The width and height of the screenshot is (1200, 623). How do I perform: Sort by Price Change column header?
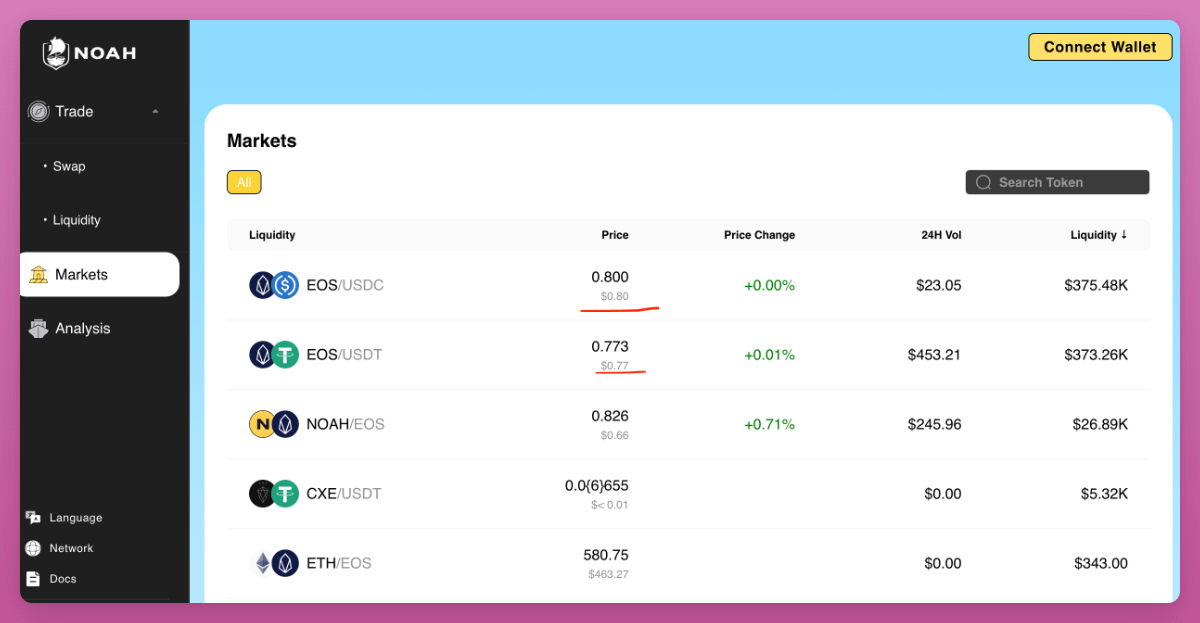tap(759, 235)
